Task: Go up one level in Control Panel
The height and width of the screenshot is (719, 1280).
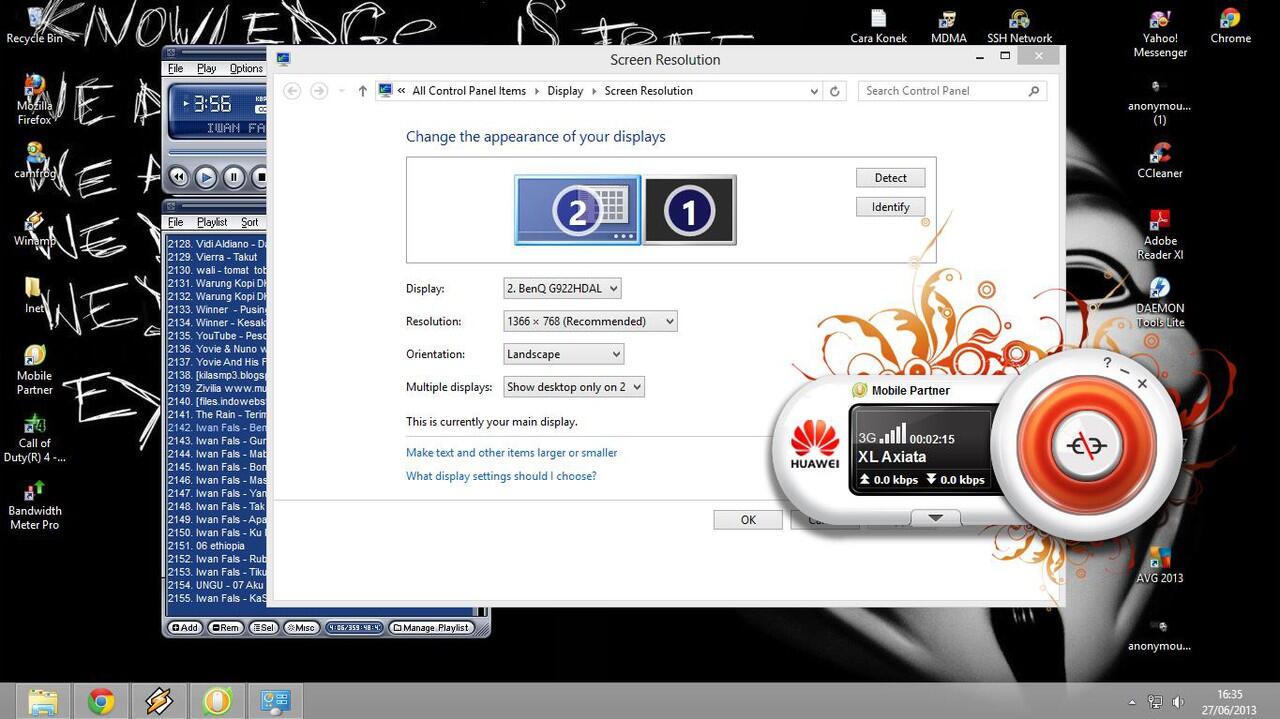Action: click(362, 91)
